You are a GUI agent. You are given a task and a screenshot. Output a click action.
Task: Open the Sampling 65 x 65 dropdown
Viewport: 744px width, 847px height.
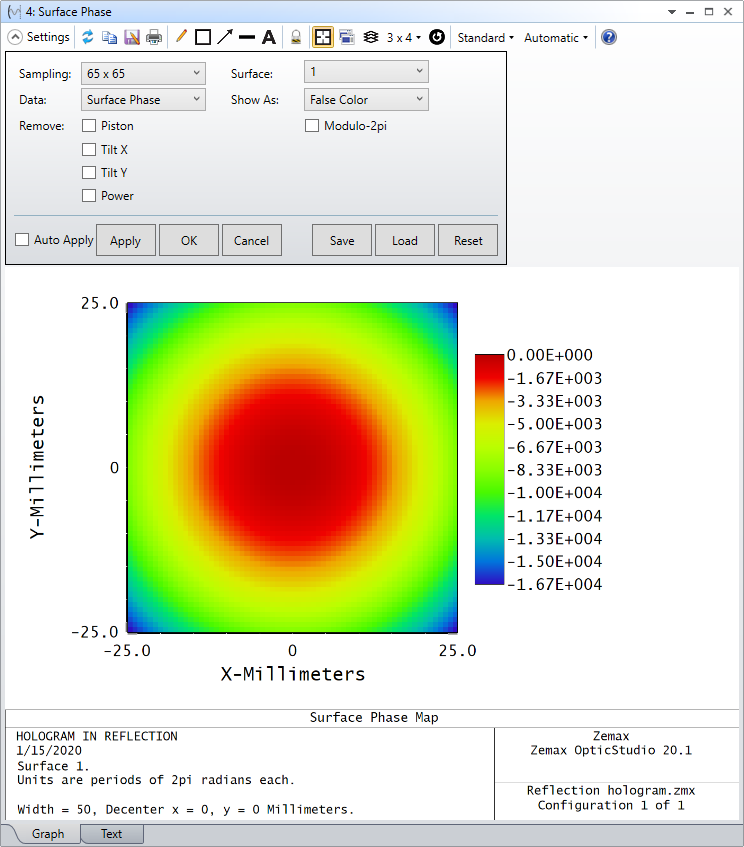click(x=142, y=73)
